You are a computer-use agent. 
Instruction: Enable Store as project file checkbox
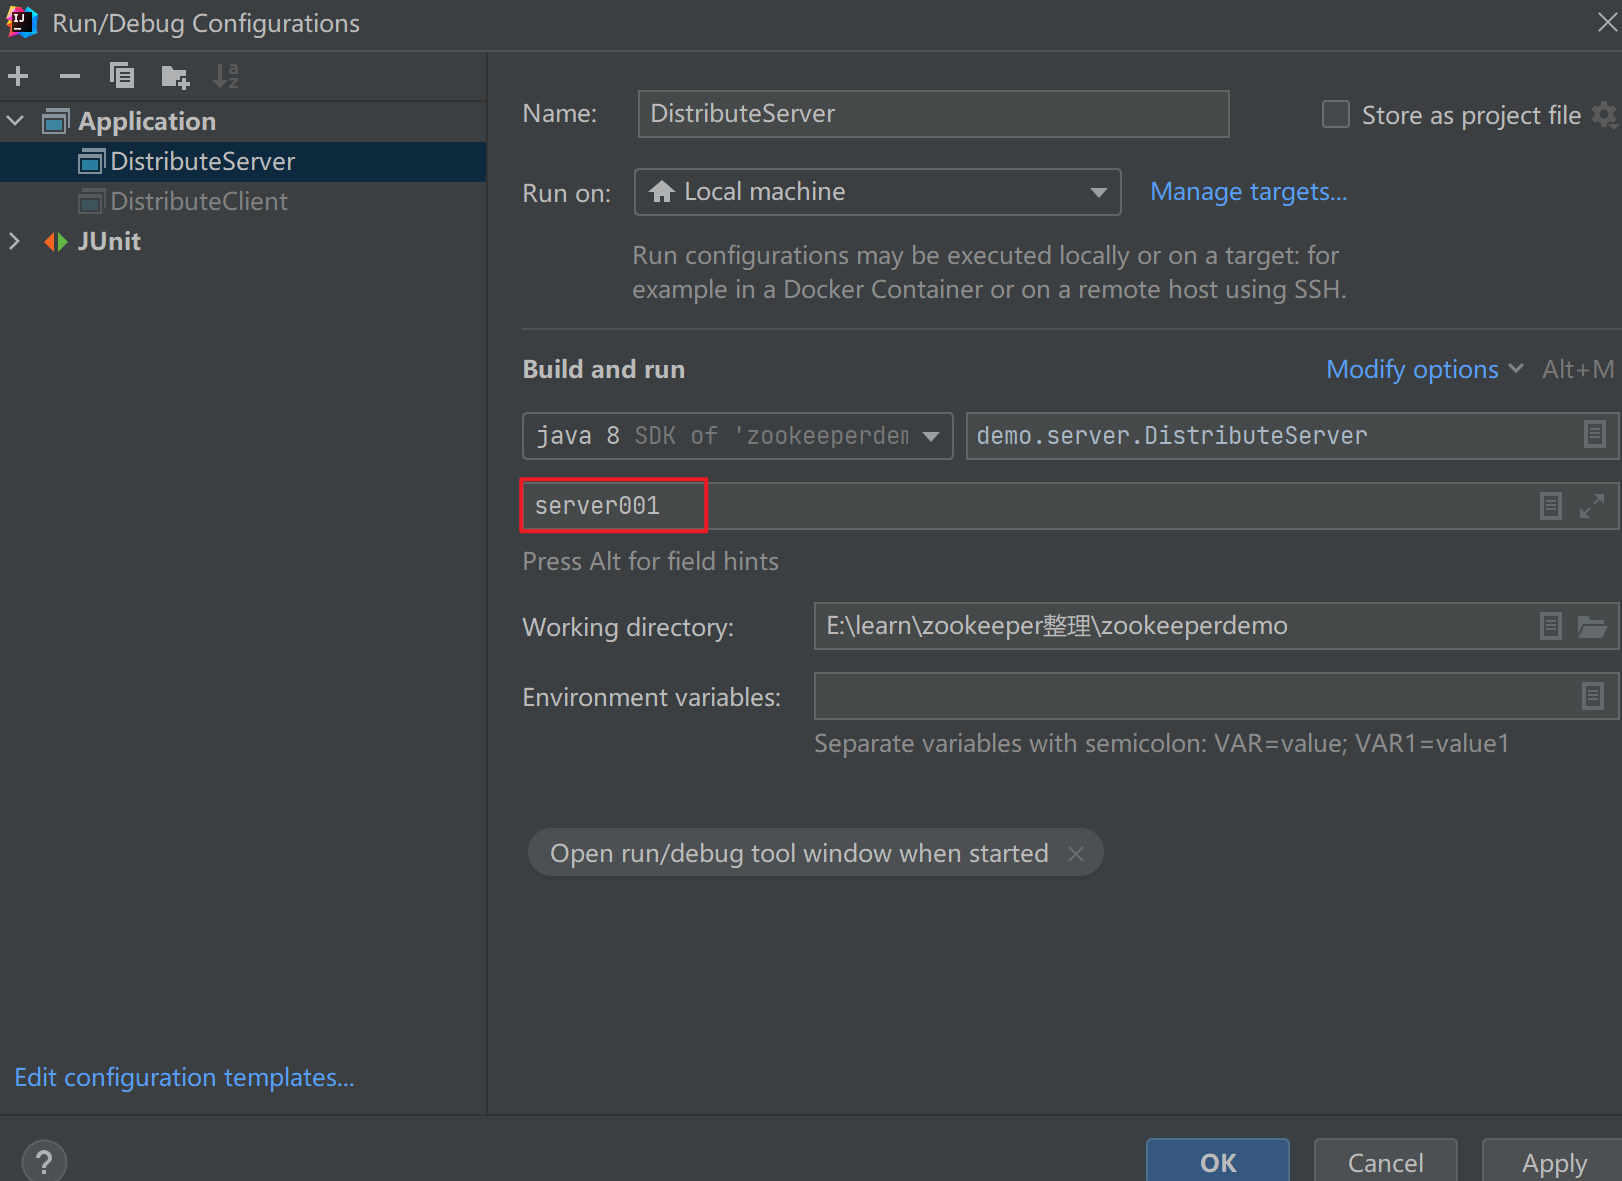[x=1336, y=115]
